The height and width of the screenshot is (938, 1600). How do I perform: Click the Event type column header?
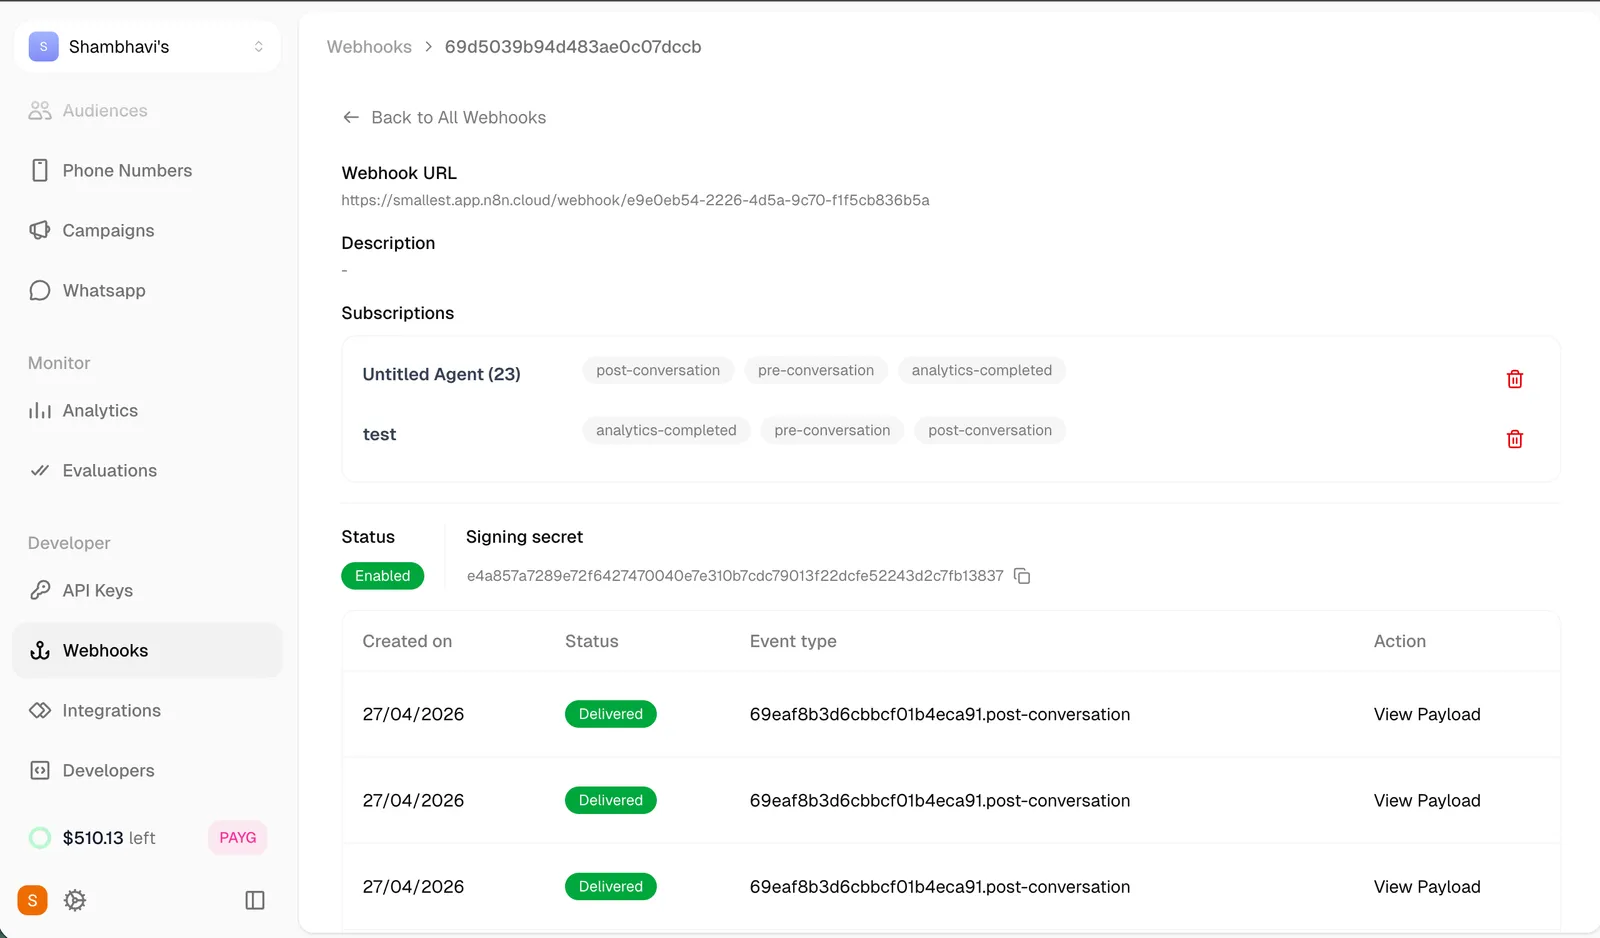793,641
